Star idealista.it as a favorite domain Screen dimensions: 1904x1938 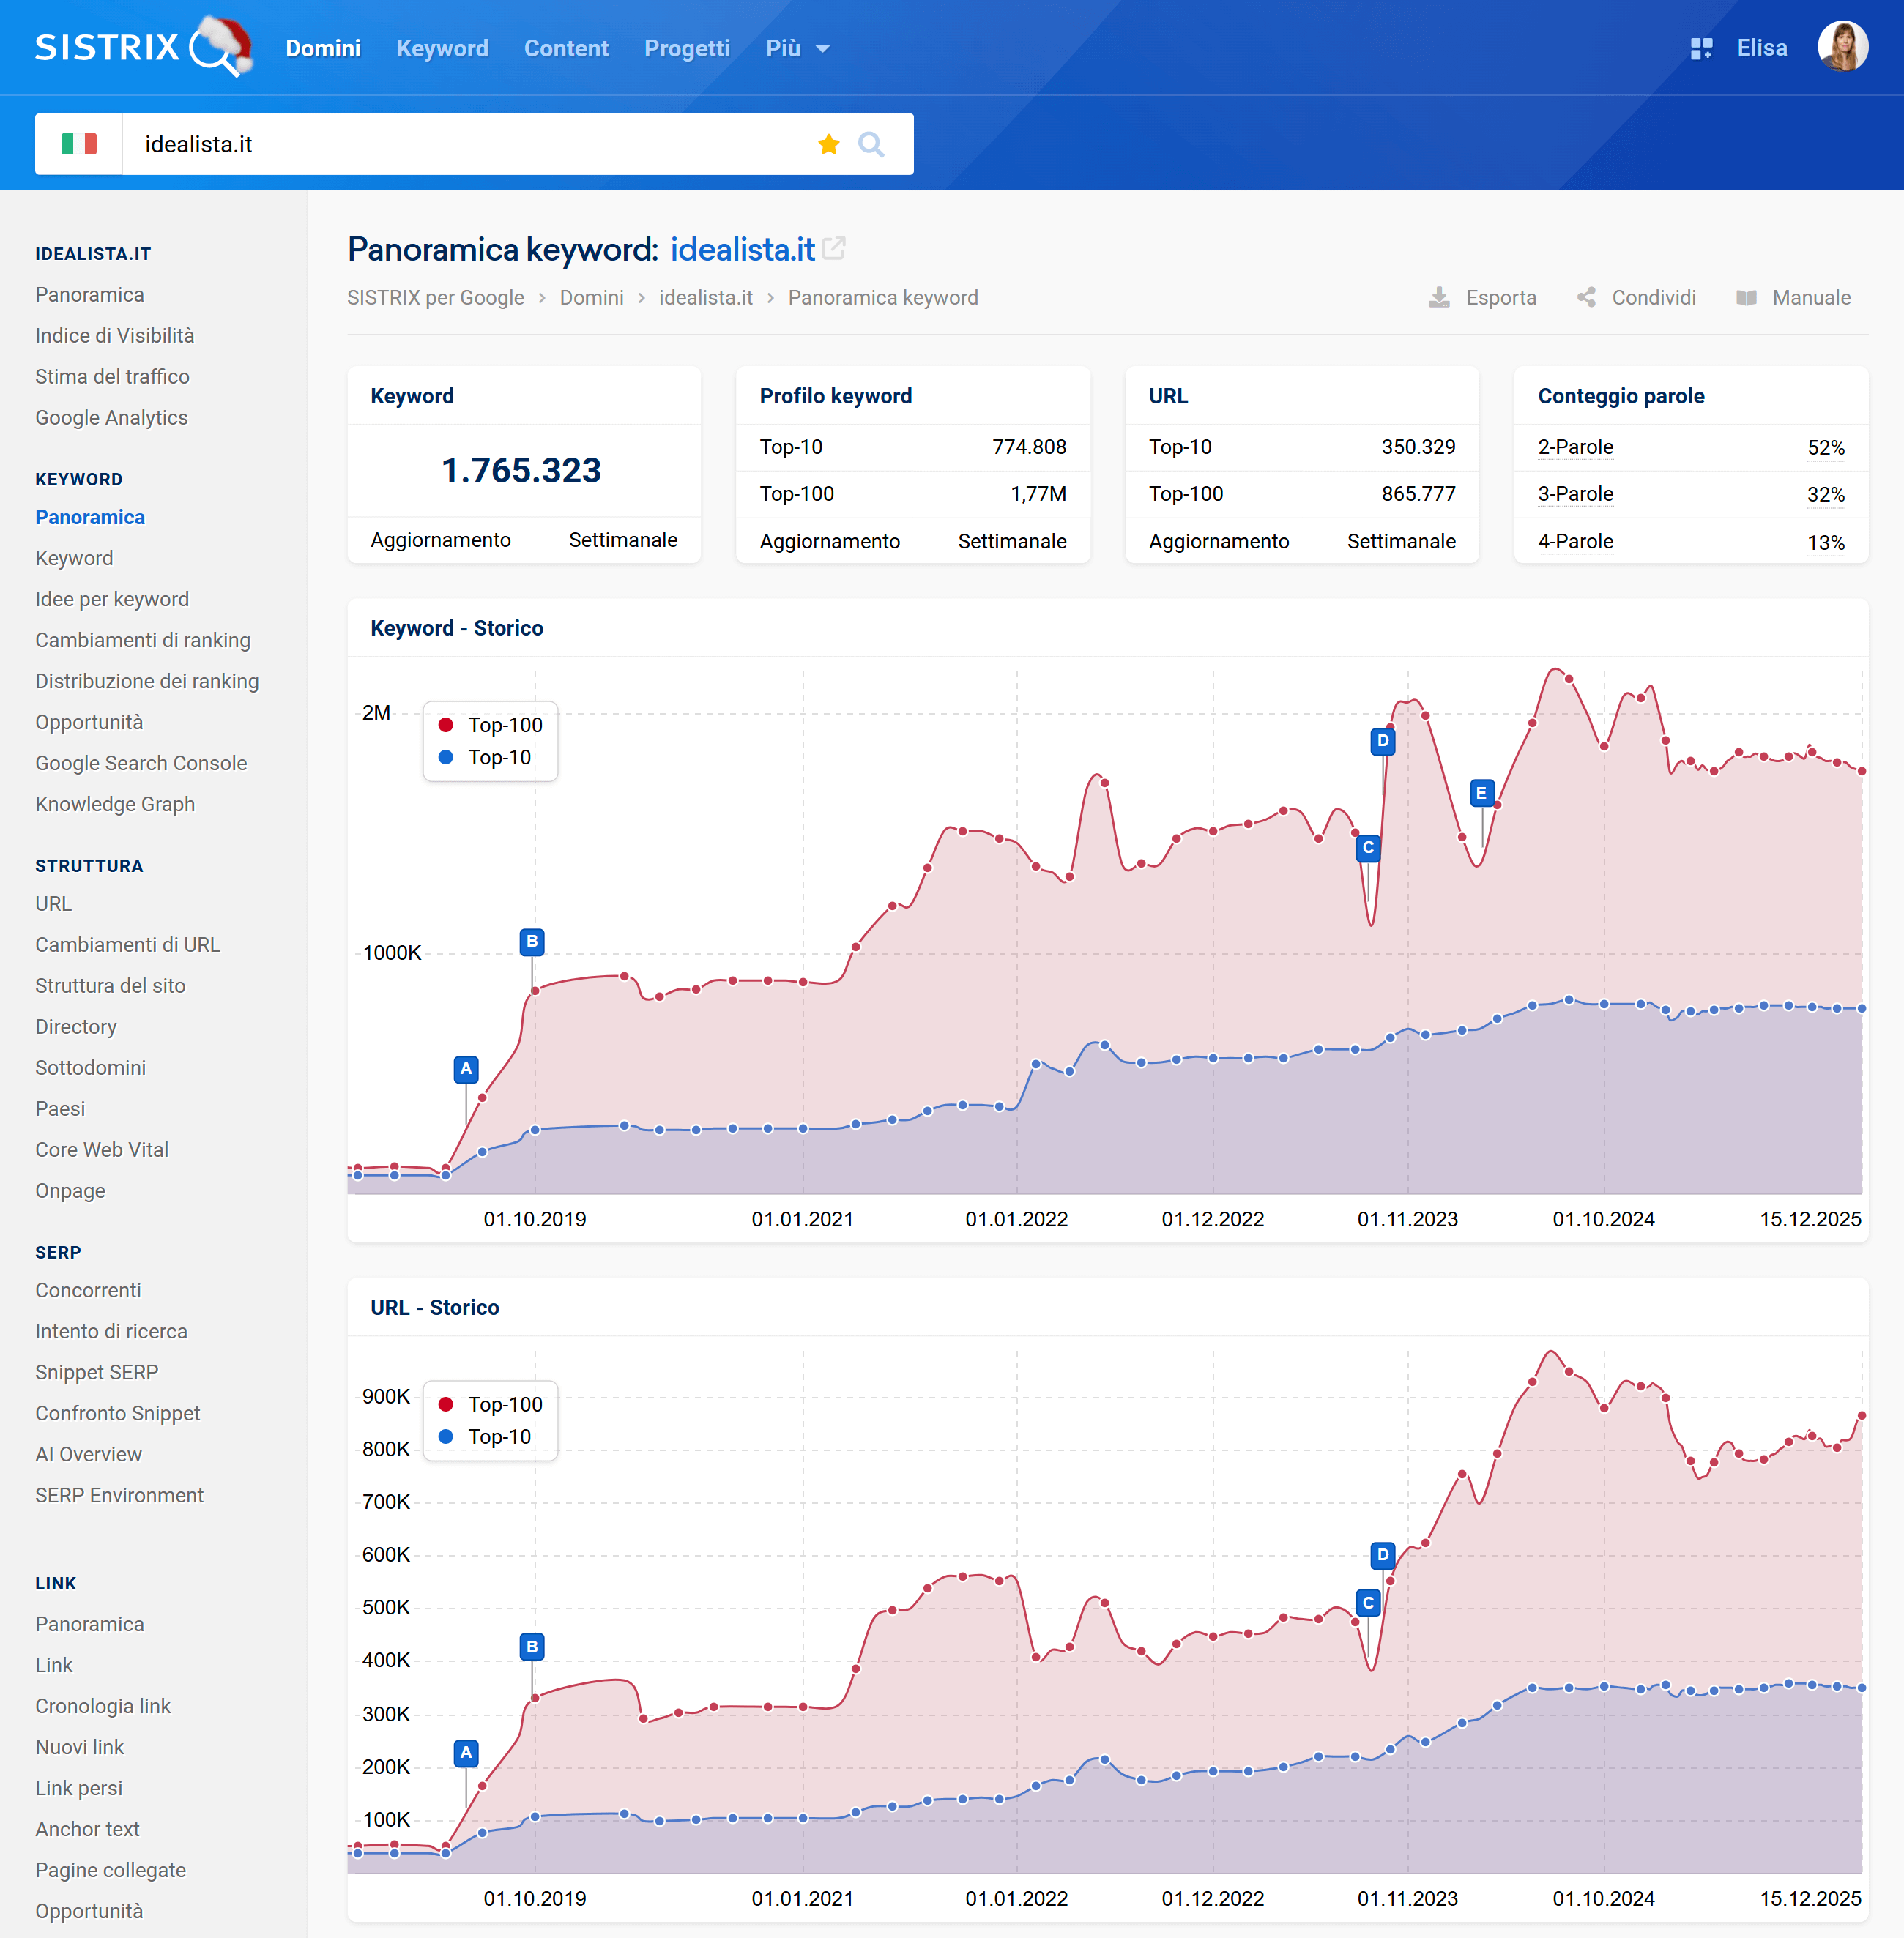828,143
